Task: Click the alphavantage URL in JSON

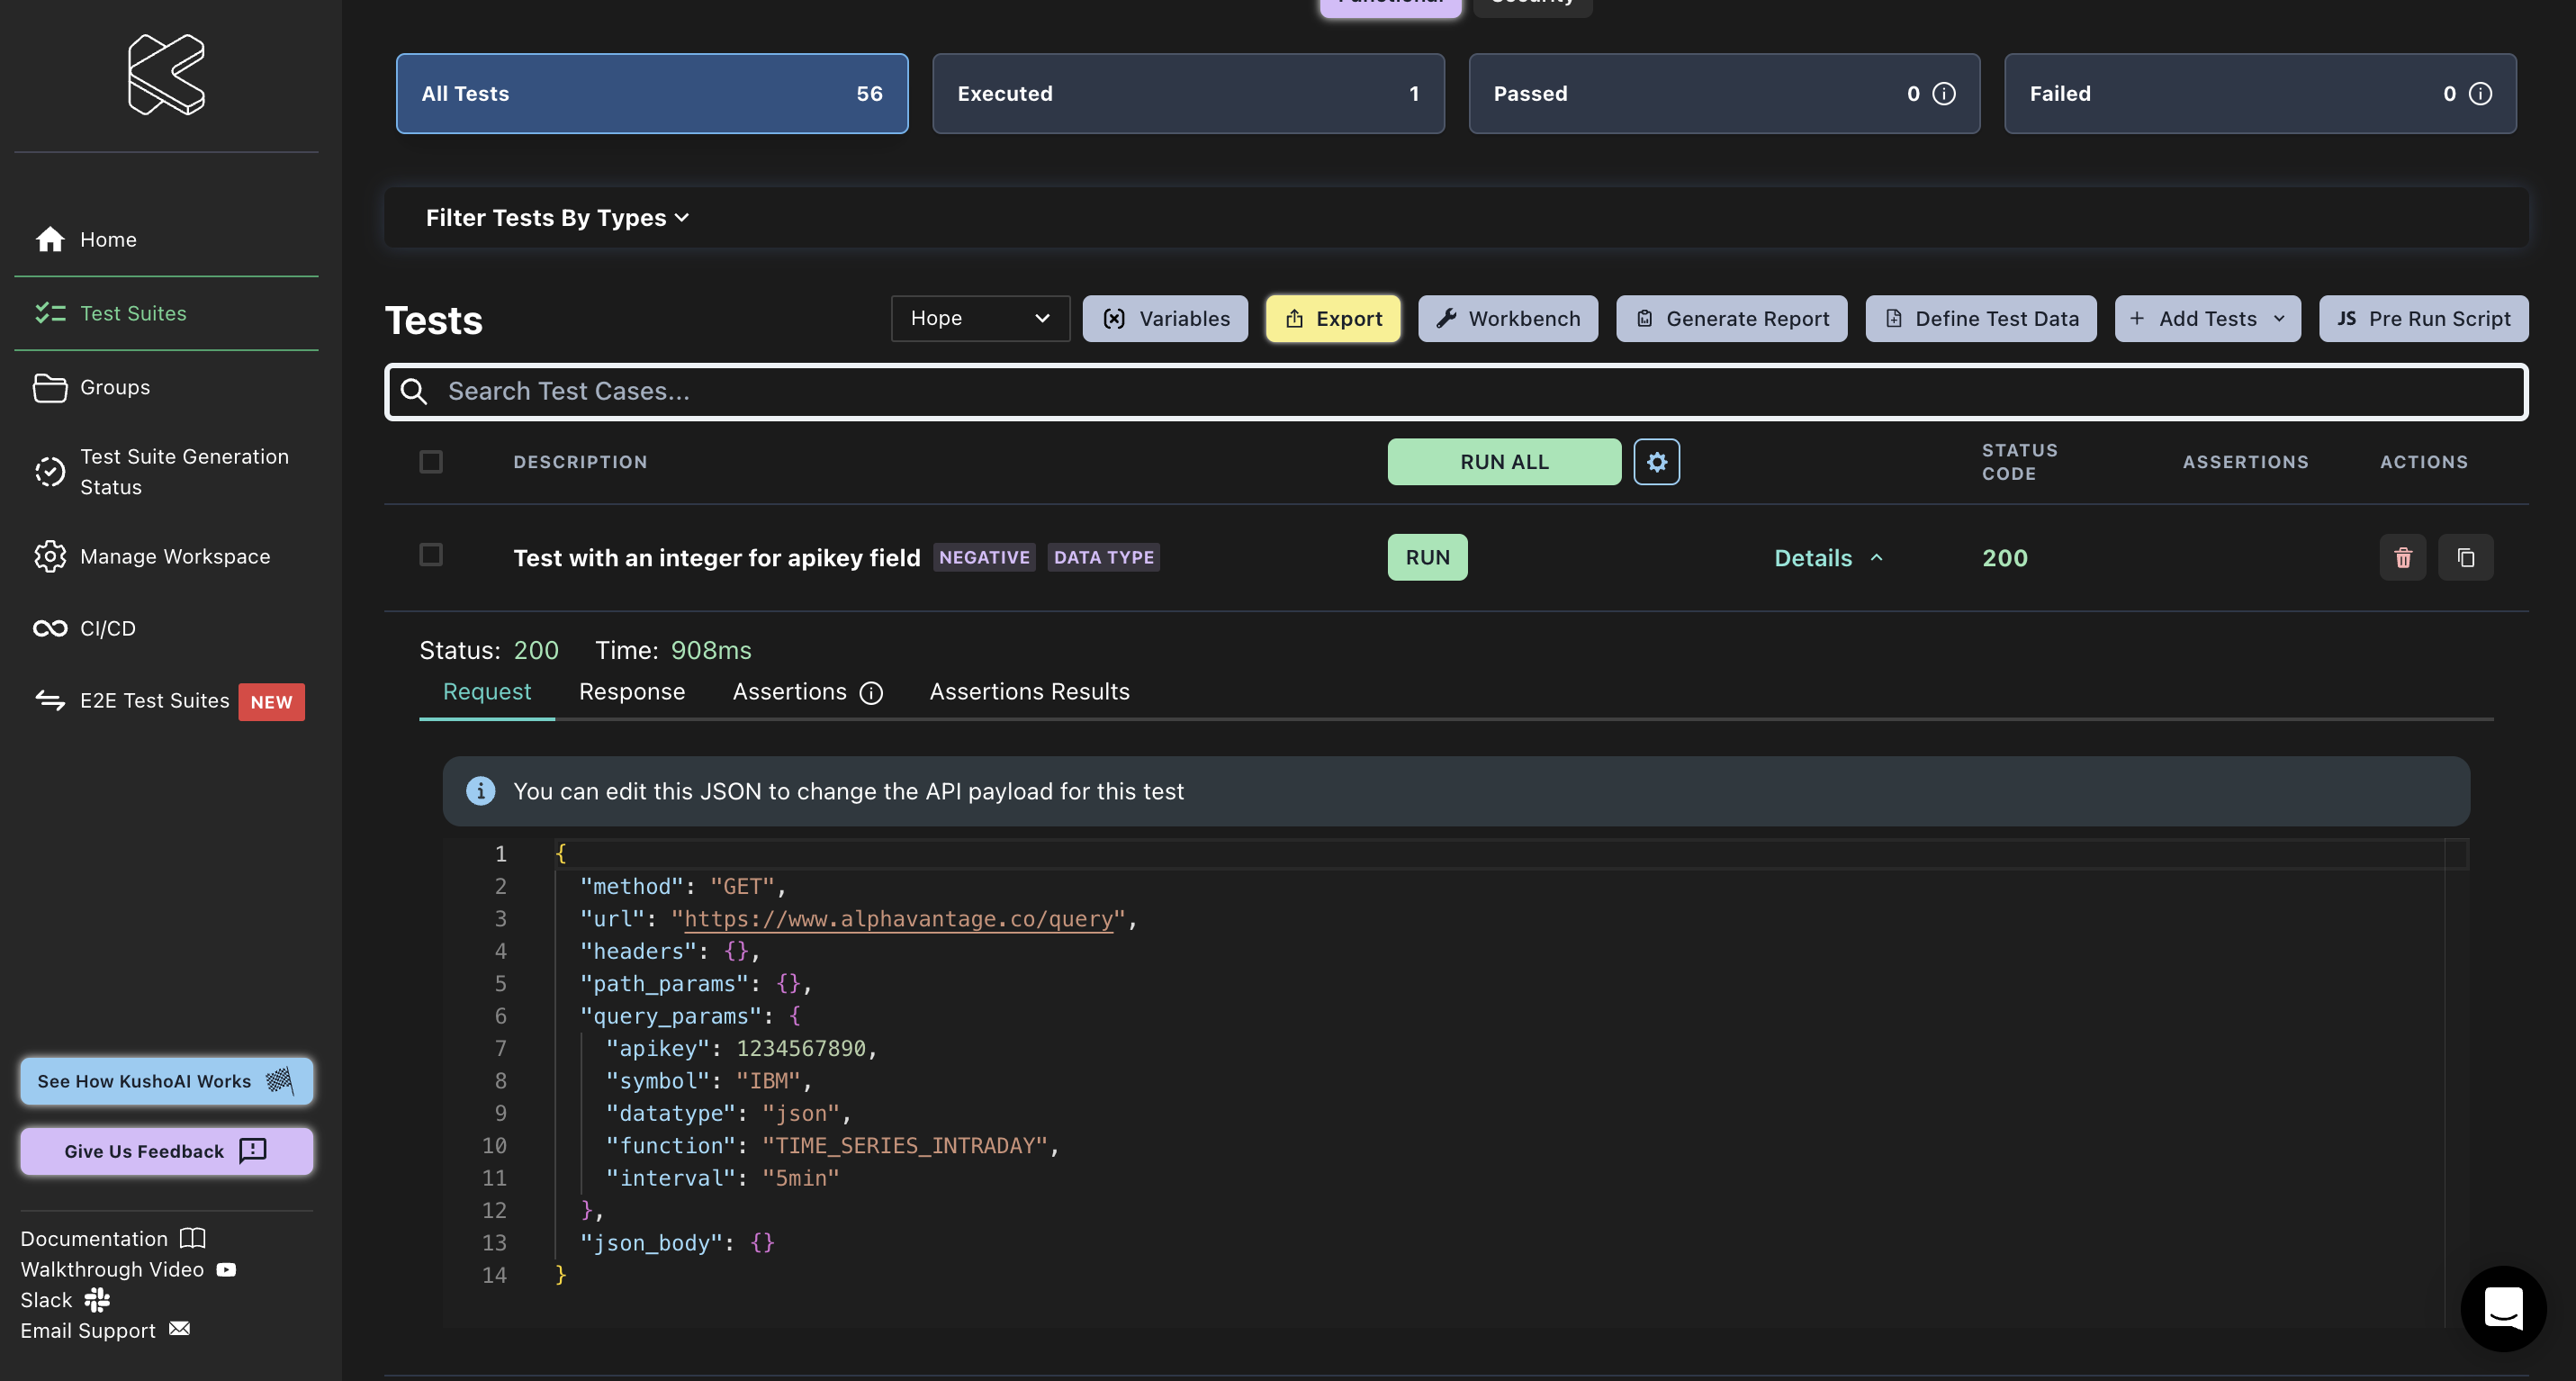Action: pos(898,919)
